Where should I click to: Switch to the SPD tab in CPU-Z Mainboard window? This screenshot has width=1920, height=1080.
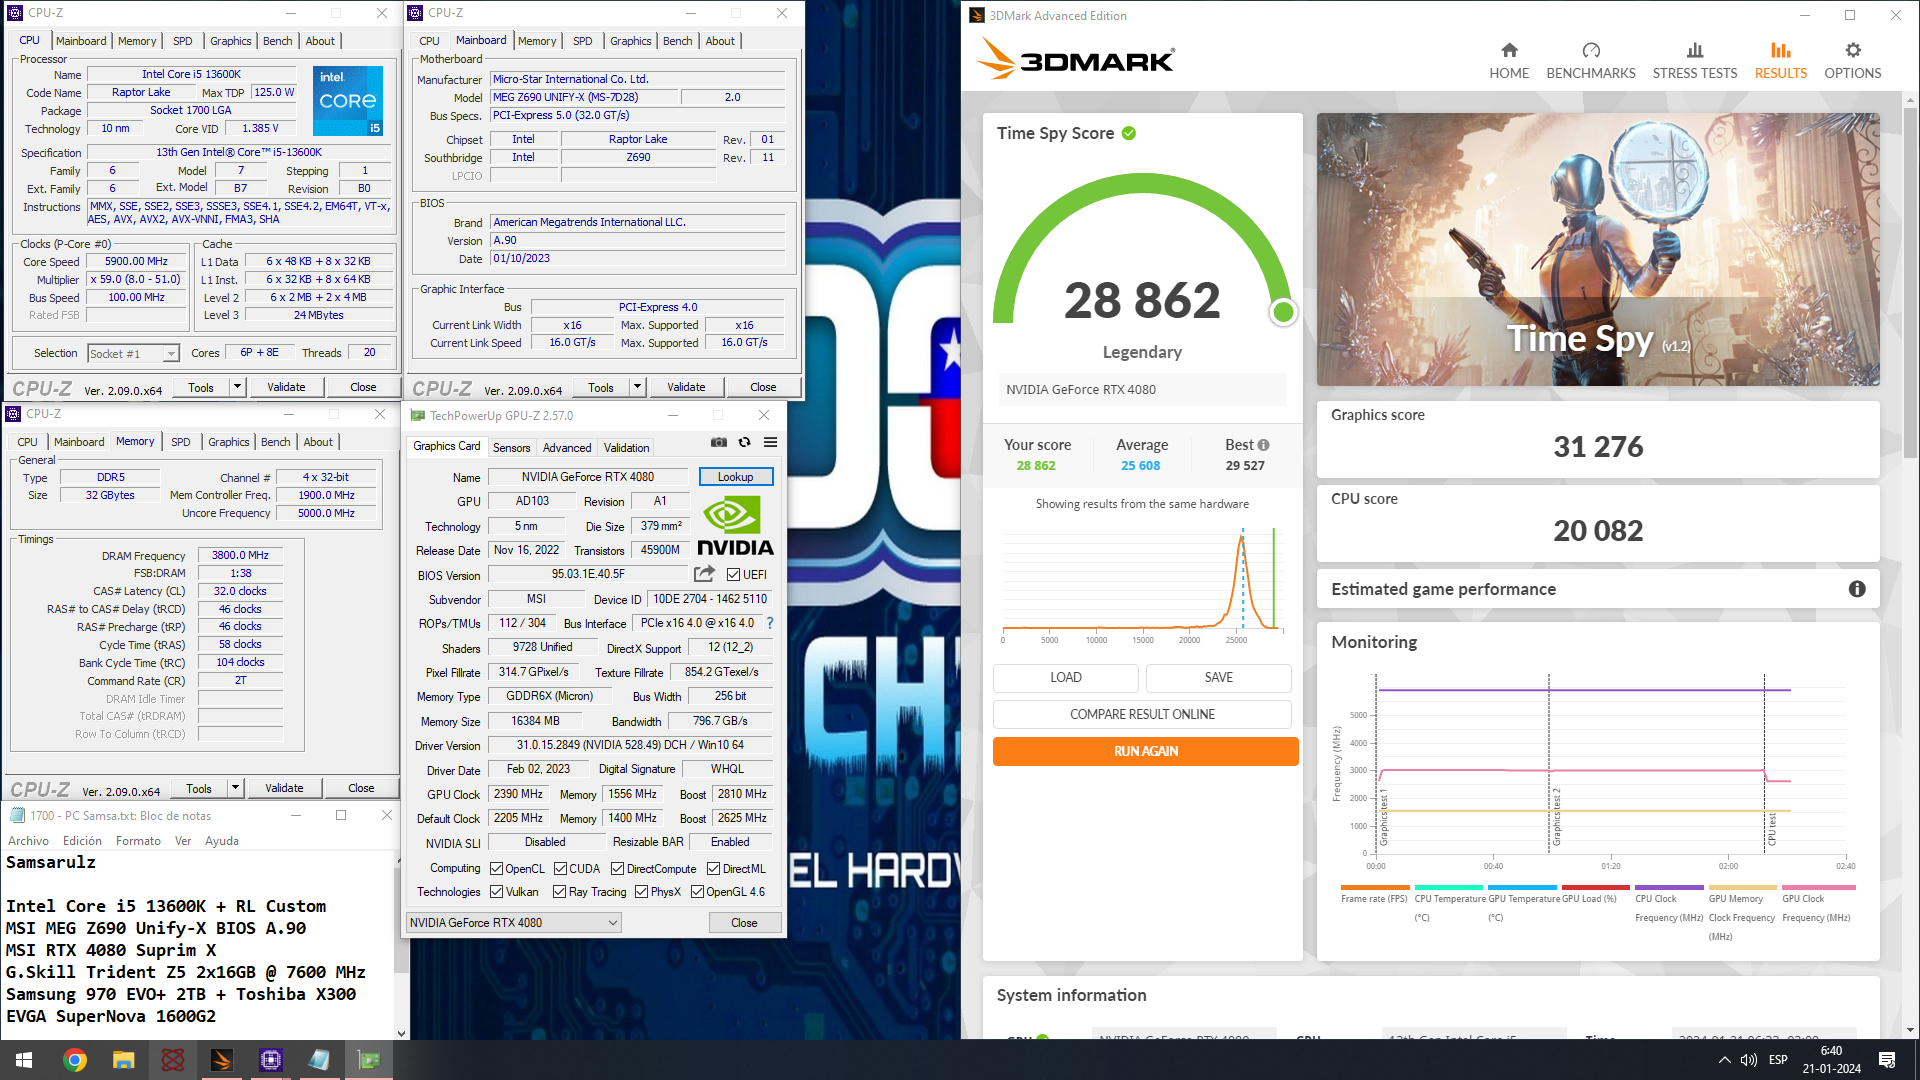coord(582,41)
